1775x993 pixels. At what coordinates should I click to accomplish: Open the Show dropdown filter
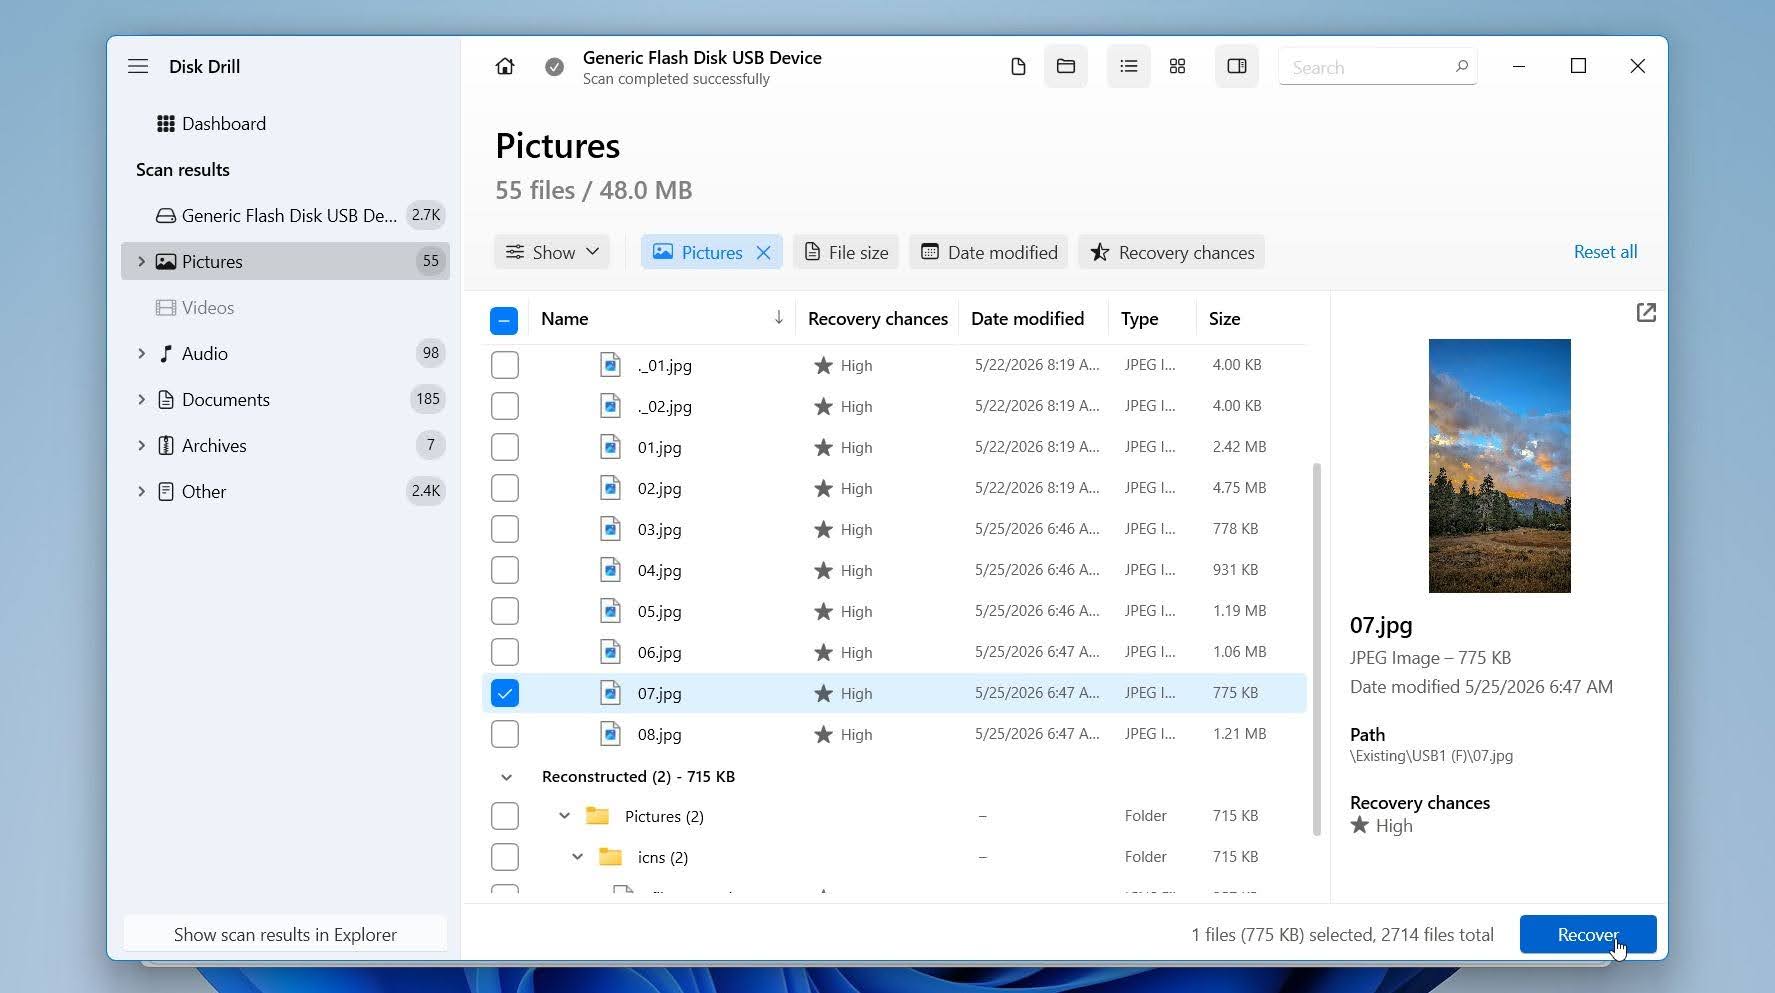(552, 252)
